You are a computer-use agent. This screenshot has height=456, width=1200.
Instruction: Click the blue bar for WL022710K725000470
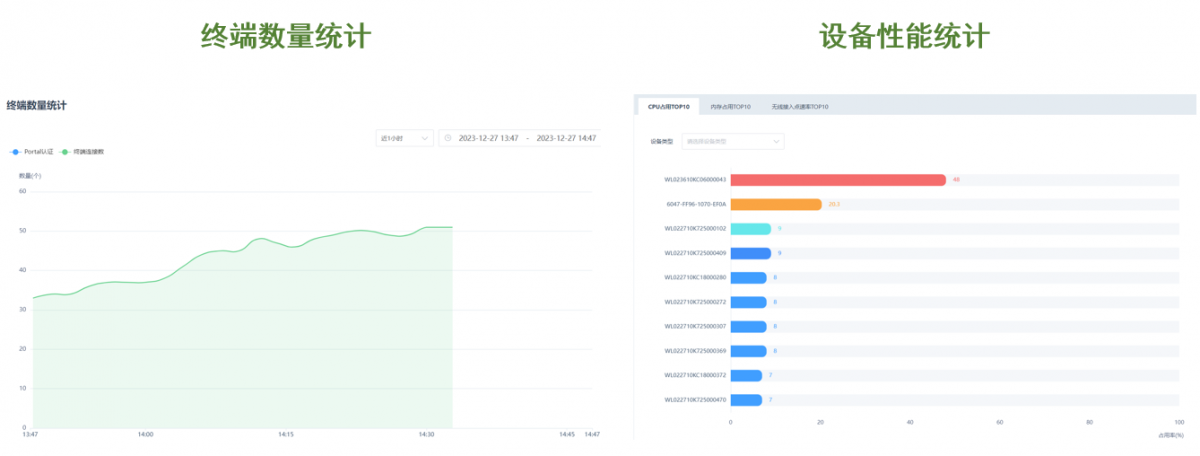click(x=746, y=400)
